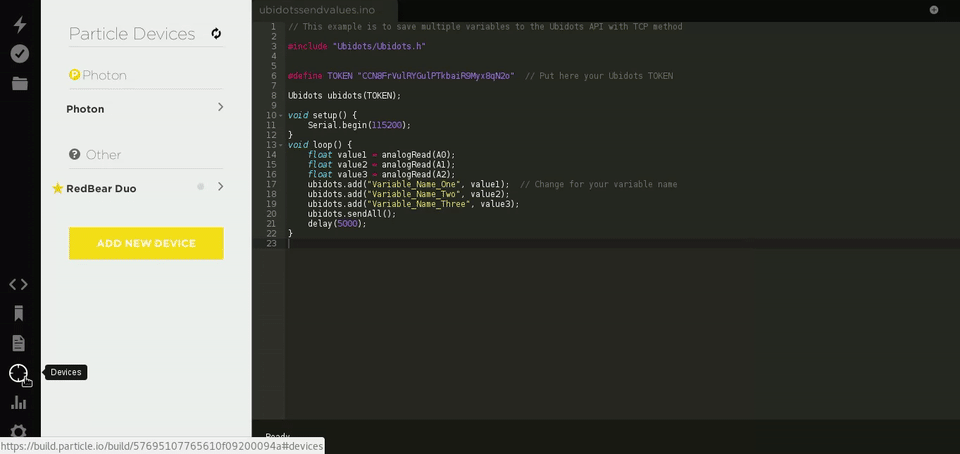
Task: Click the top comment about TCP method
Action: click(485, 27)
